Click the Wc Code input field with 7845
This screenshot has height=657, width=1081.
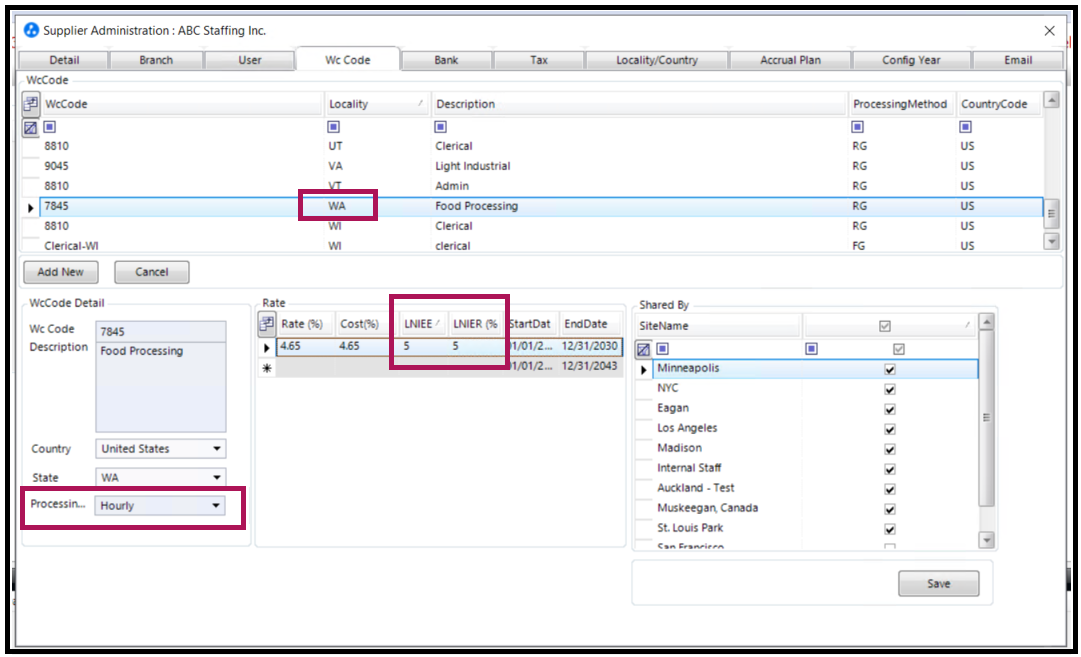point(161,332)
